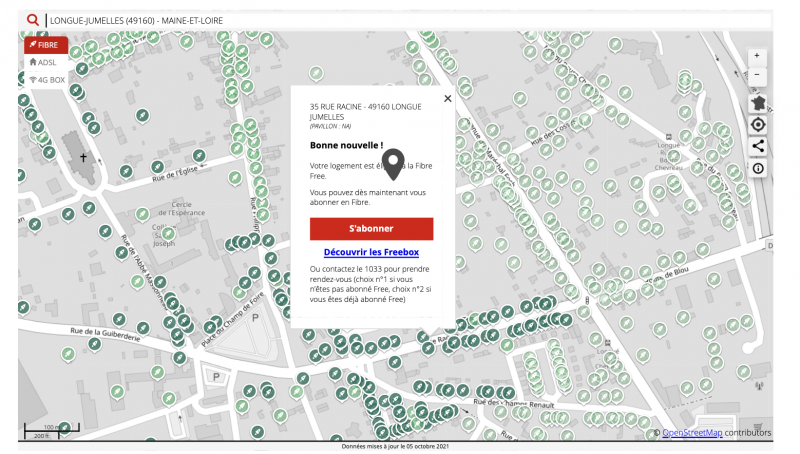Open the Découvrir les Freebox link
Image resolution: width=800 pixels, height=454 pixels.
371,252
